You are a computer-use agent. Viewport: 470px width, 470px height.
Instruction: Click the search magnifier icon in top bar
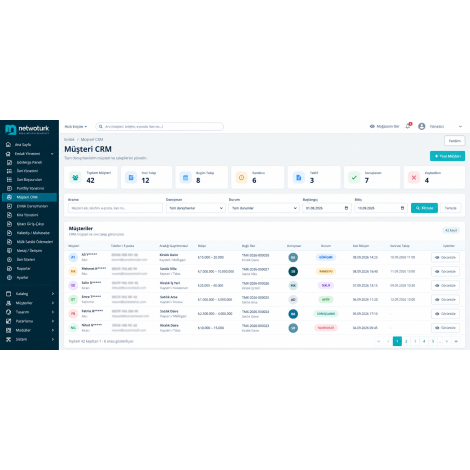(101, 127)
